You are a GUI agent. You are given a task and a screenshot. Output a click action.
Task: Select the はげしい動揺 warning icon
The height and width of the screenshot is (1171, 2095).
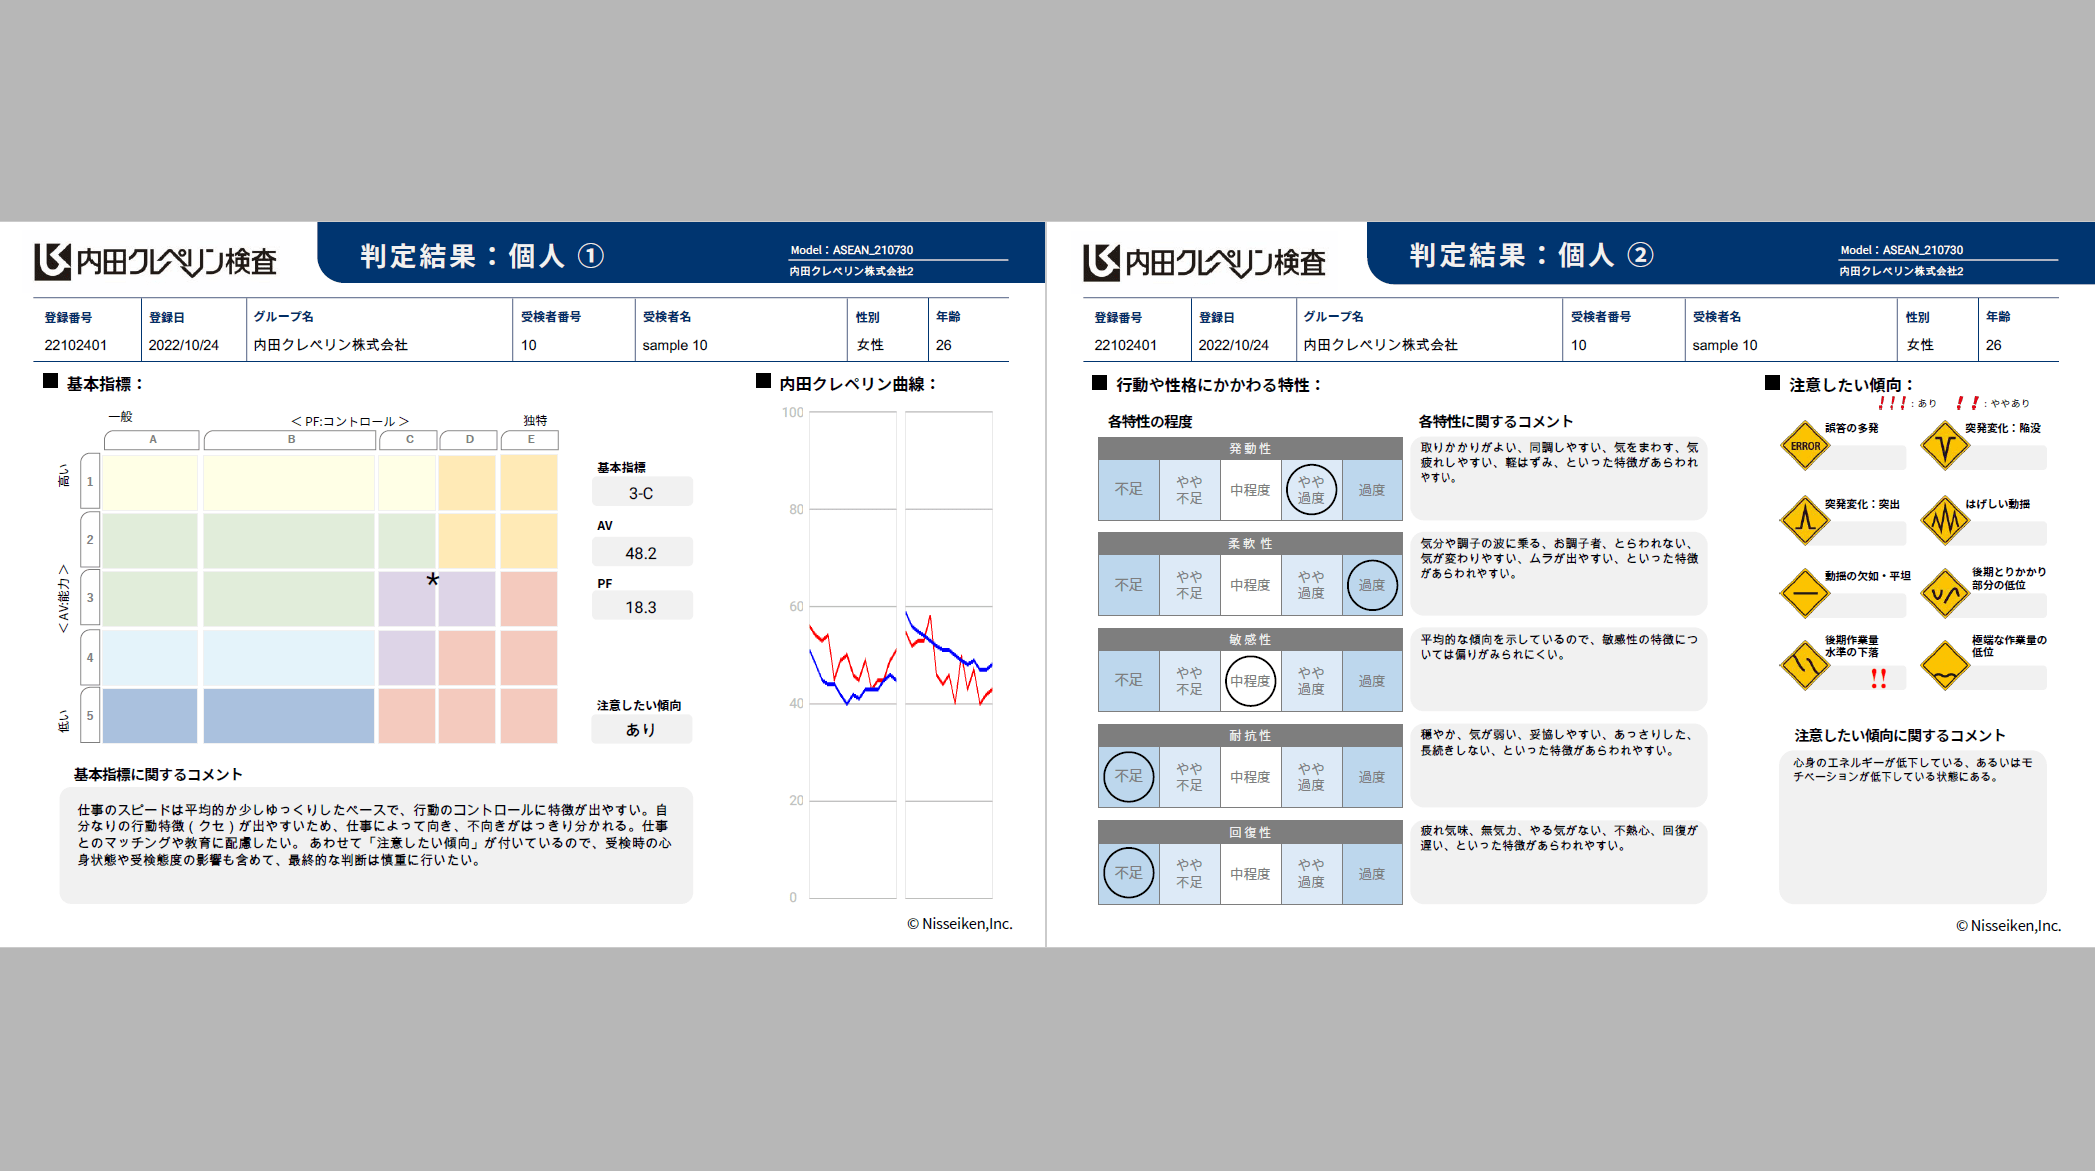point(1944,520)
